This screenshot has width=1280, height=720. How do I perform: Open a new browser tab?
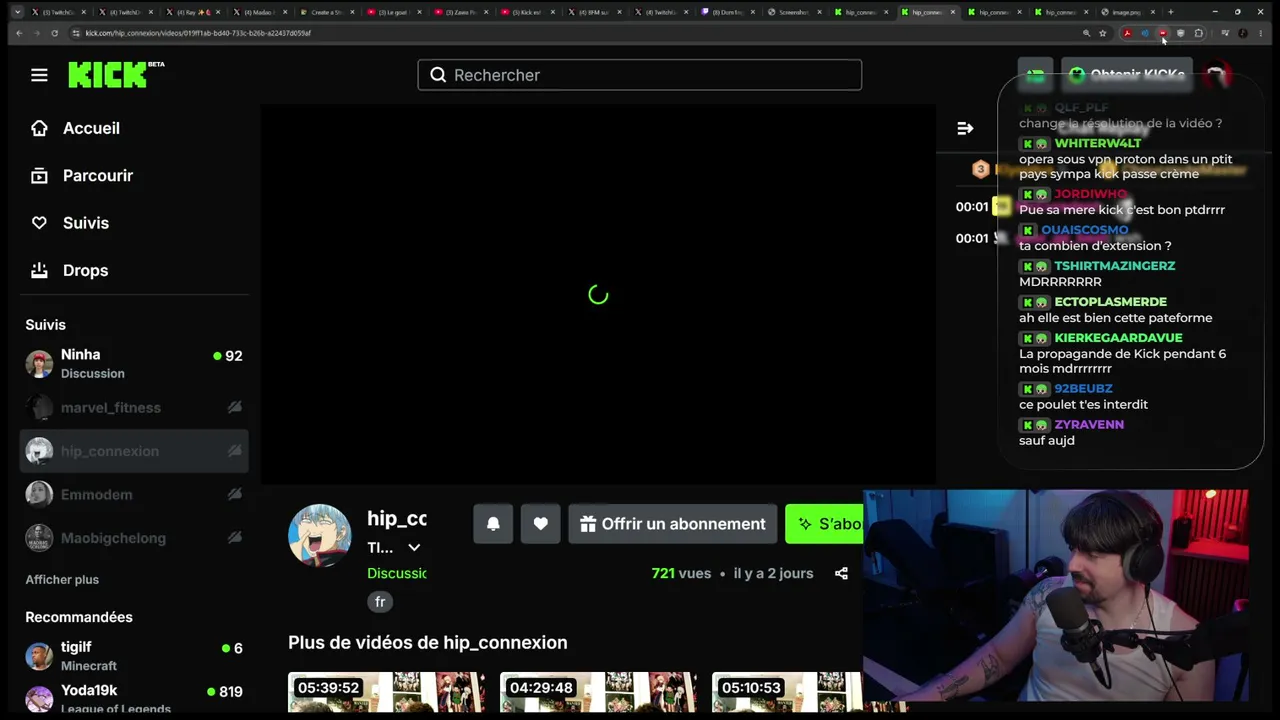point(1170,12)
